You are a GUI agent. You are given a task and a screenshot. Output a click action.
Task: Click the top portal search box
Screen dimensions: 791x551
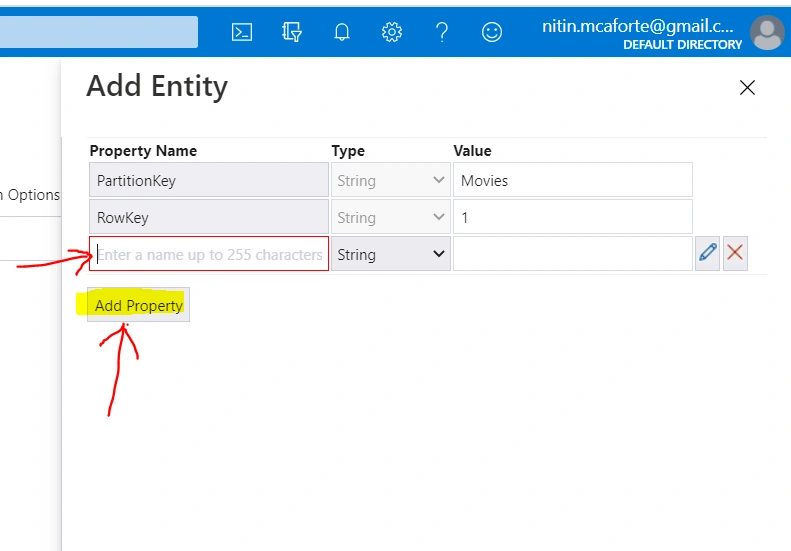tap(98, 32)
